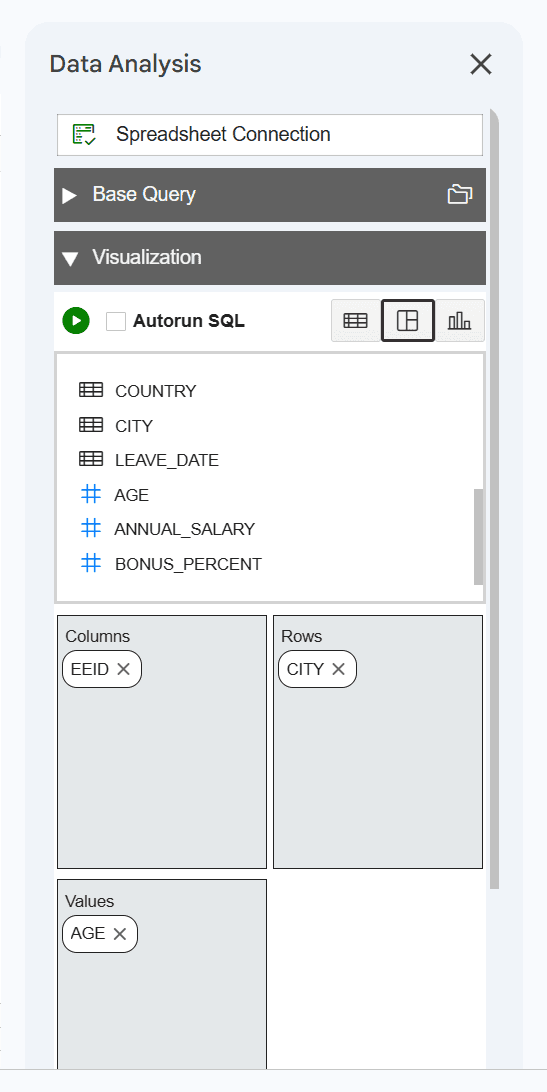The image size is (547, 1092).
Task: Select the LEAVE_DATE field
Action: point(167,460)
